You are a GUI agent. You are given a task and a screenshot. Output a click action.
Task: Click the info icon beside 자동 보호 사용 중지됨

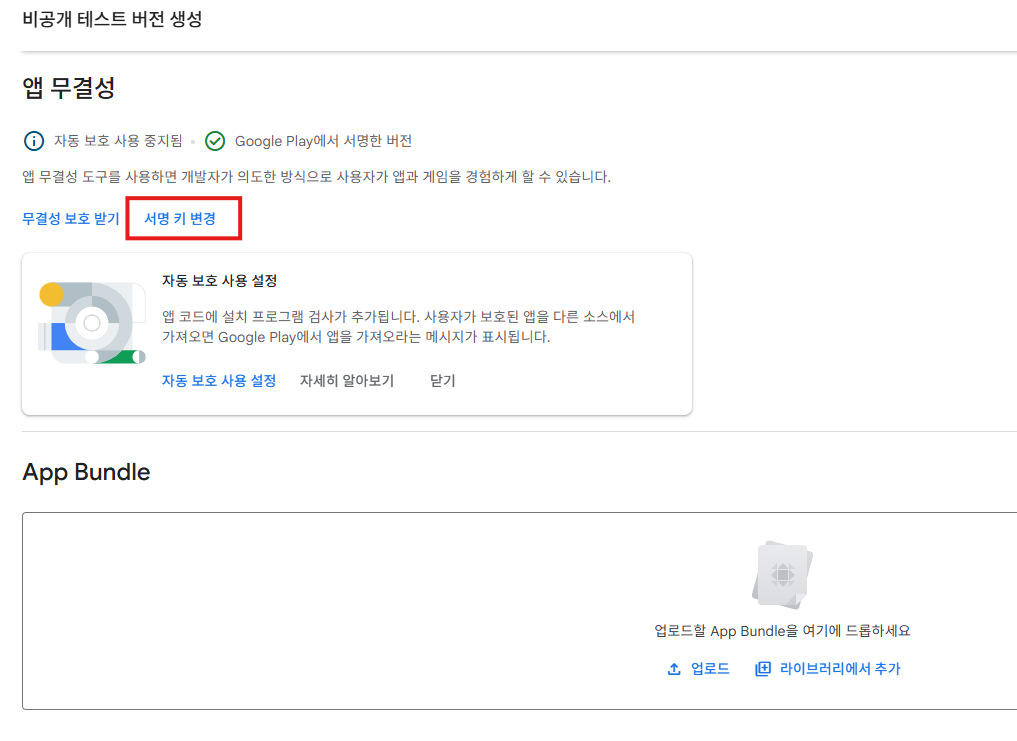(x=34, y=141)
